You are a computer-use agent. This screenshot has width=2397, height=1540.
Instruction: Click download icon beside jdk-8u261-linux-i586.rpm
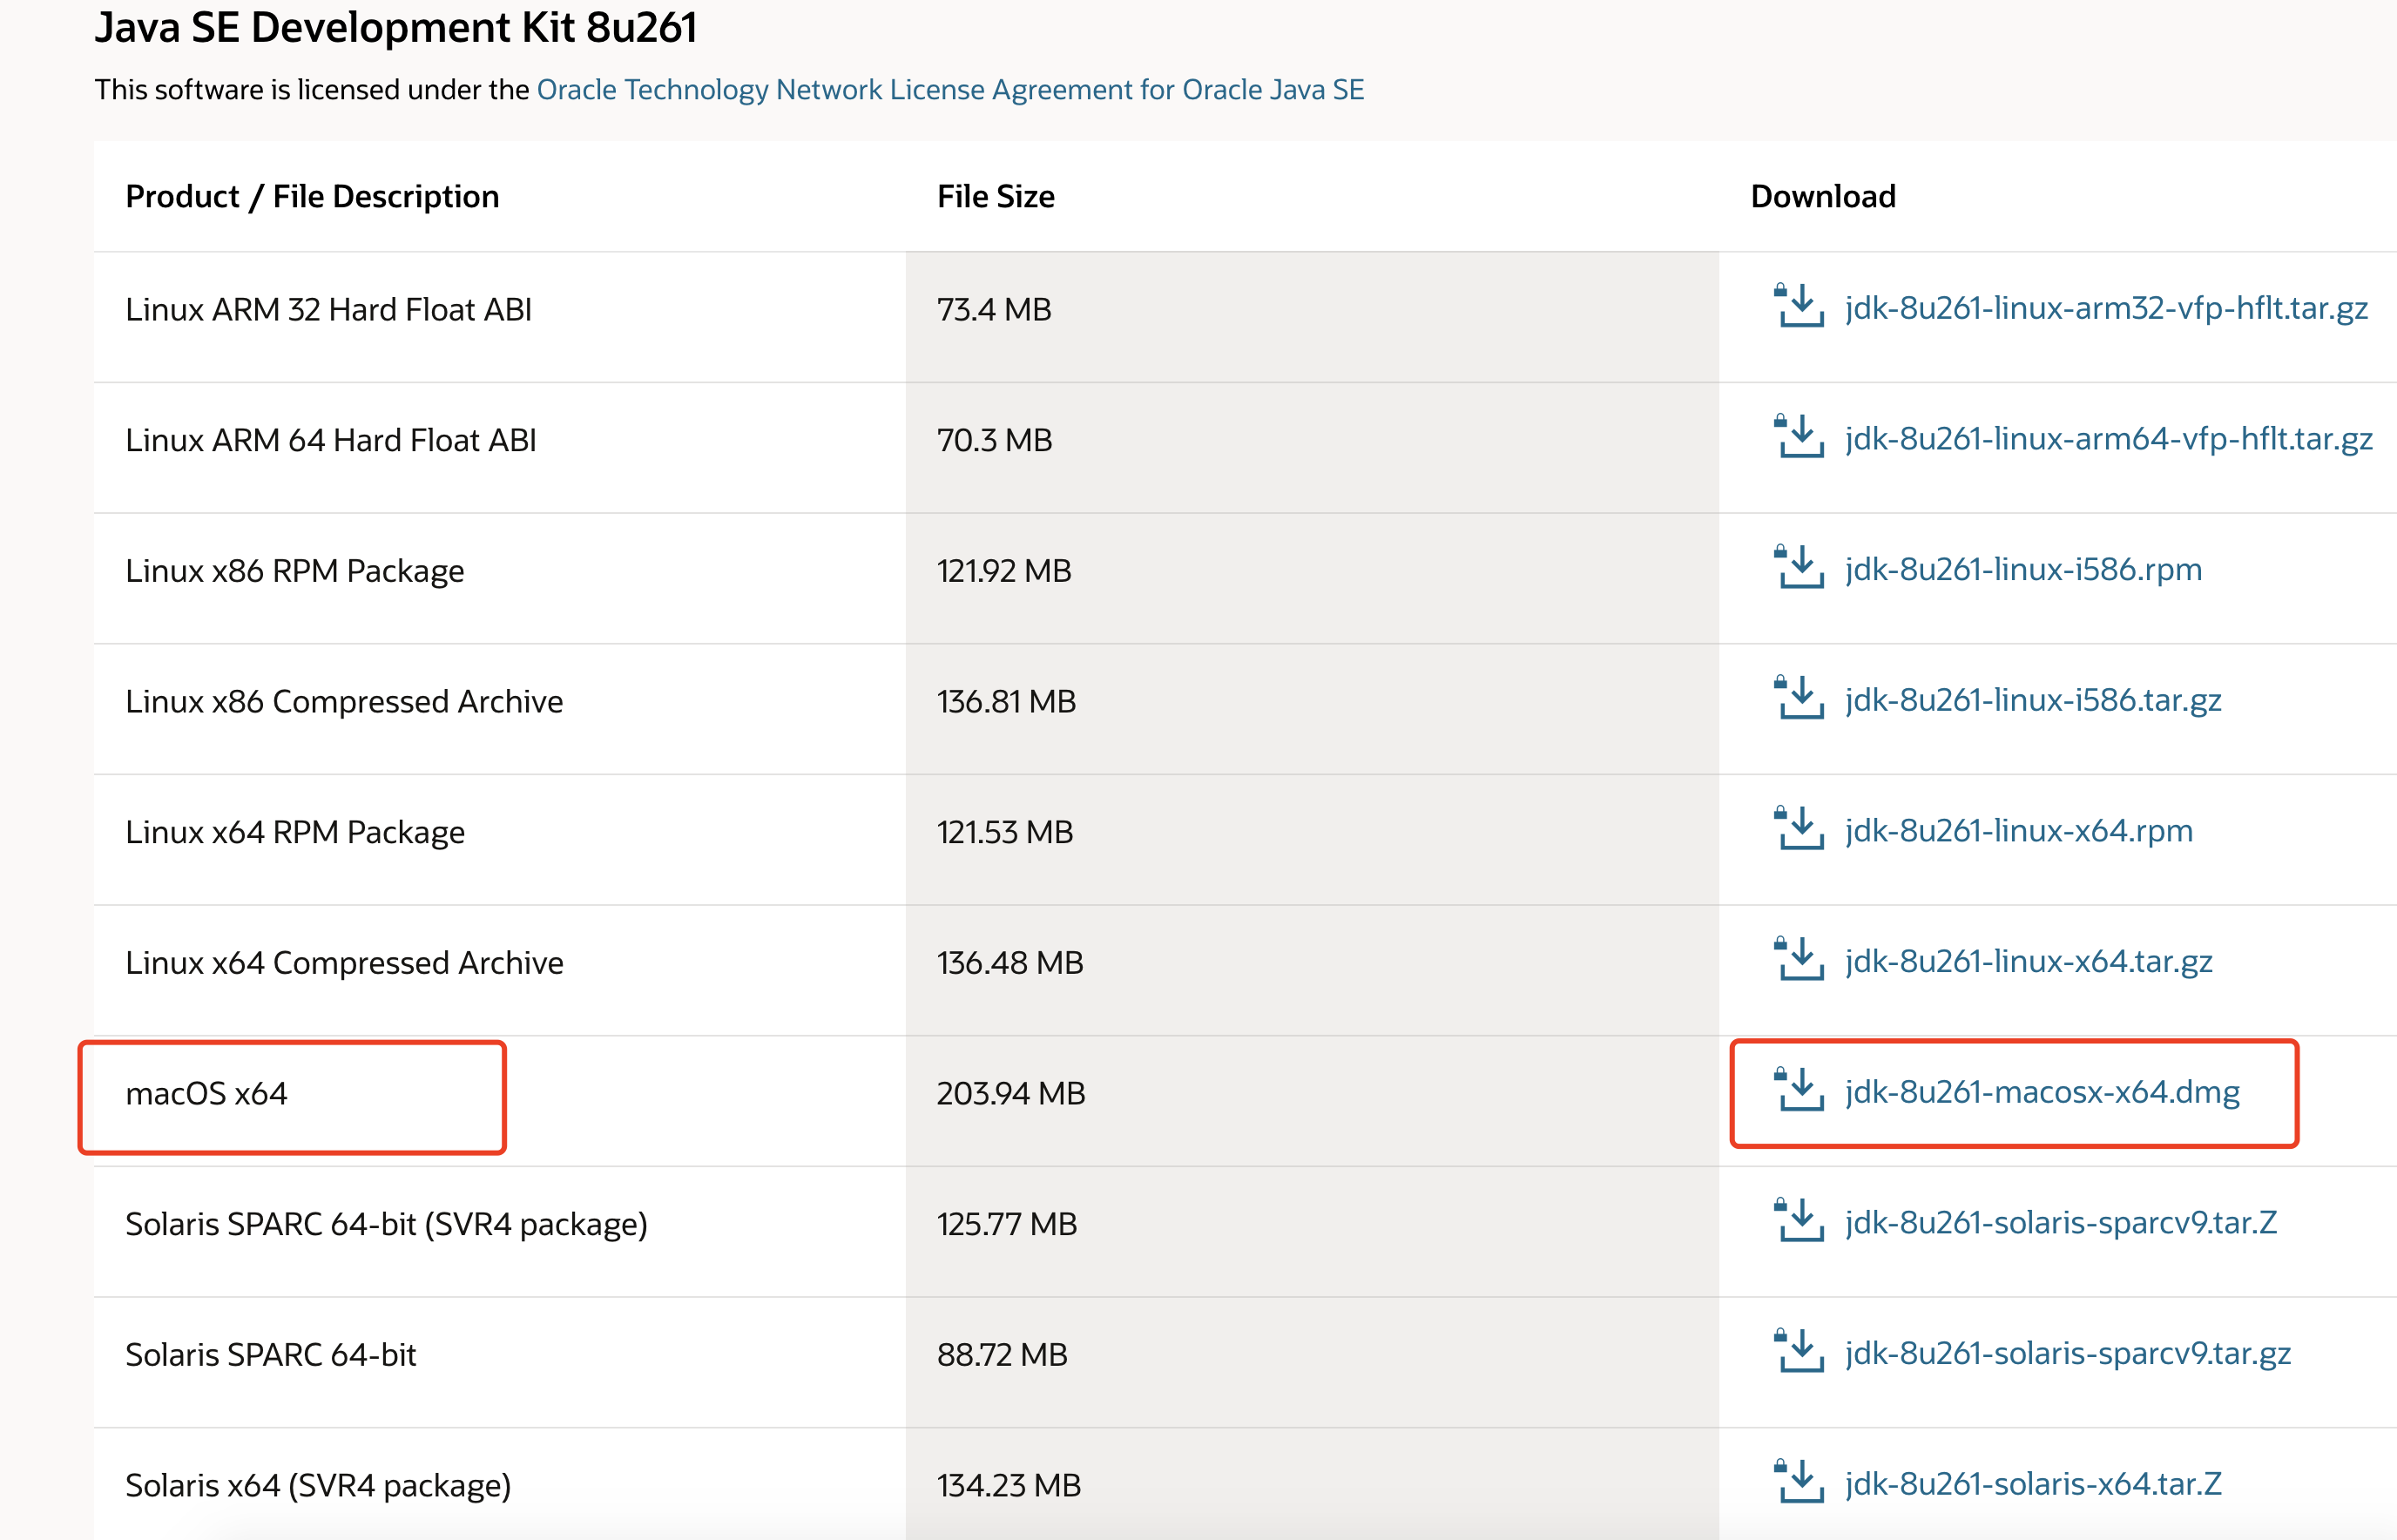1798,567
